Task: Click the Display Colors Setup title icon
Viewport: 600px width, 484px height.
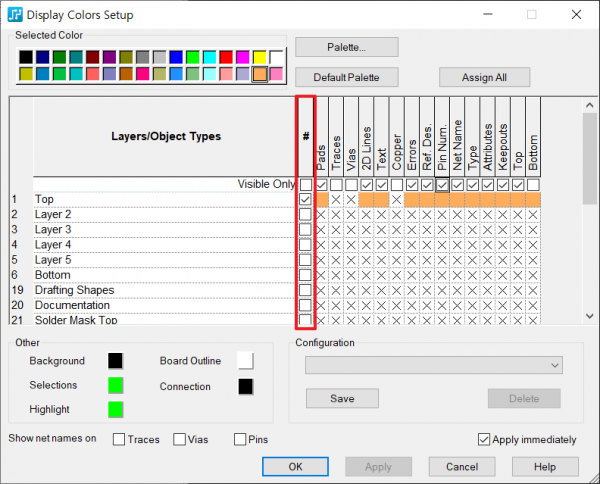Action: pyautogui.click(x=15, y=15)
